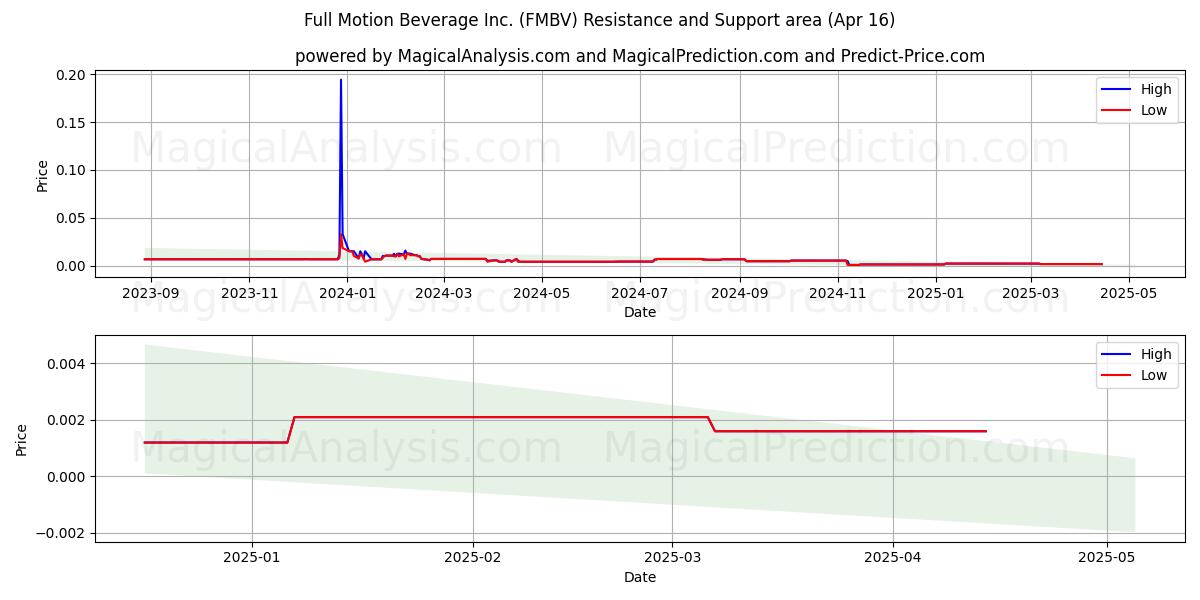Click the 2024-09 date tick label
The width and height of the screenshot is (1200, 600).
739,293
